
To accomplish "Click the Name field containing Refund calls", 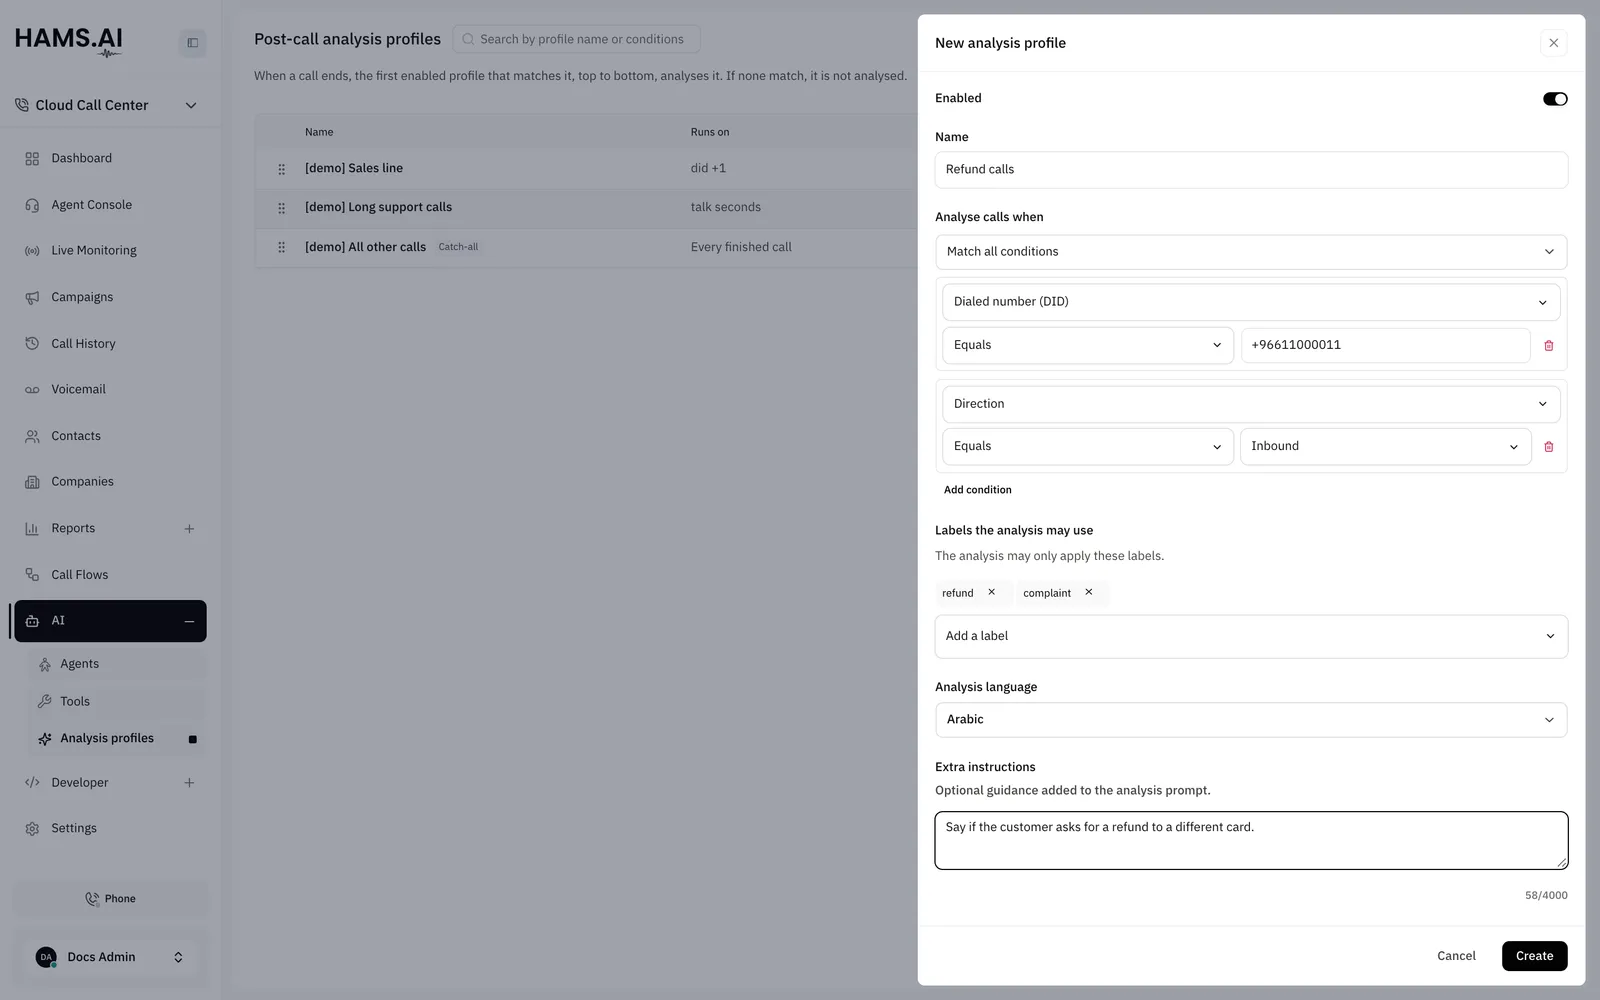I will [x=1251, y=170].
